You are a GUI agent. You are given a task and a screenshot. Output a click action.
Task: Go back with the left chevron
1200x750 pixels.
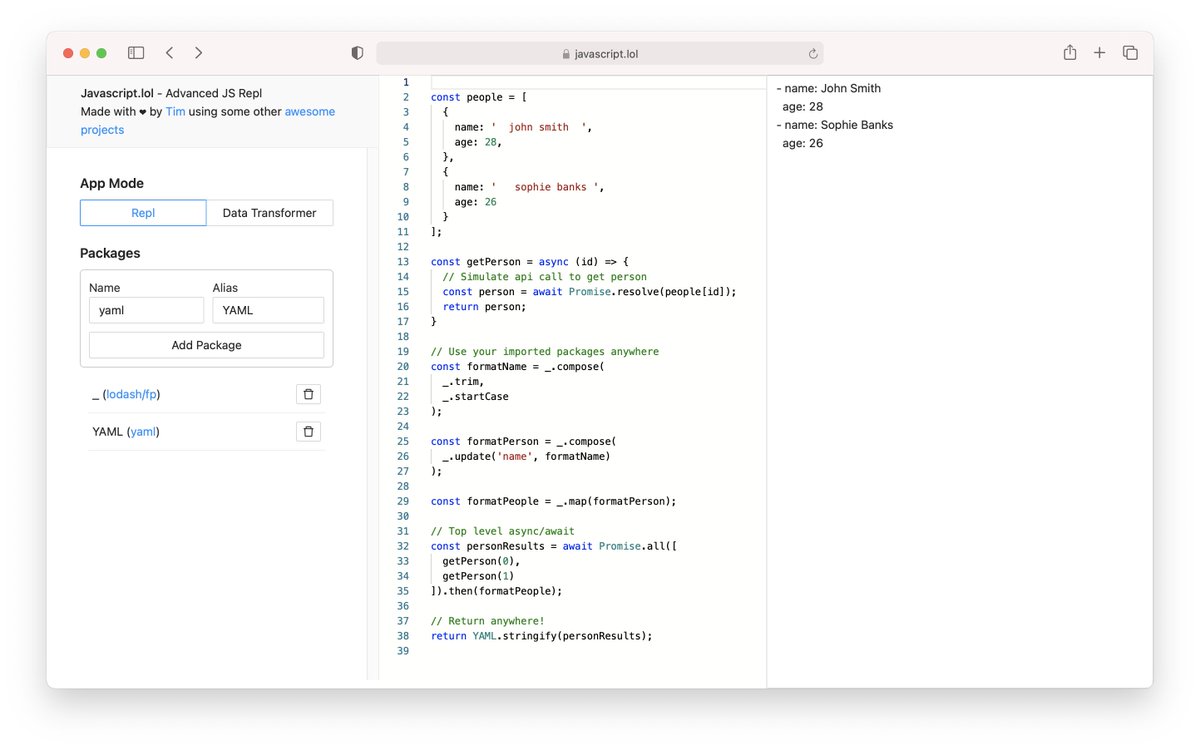(169, 53)
